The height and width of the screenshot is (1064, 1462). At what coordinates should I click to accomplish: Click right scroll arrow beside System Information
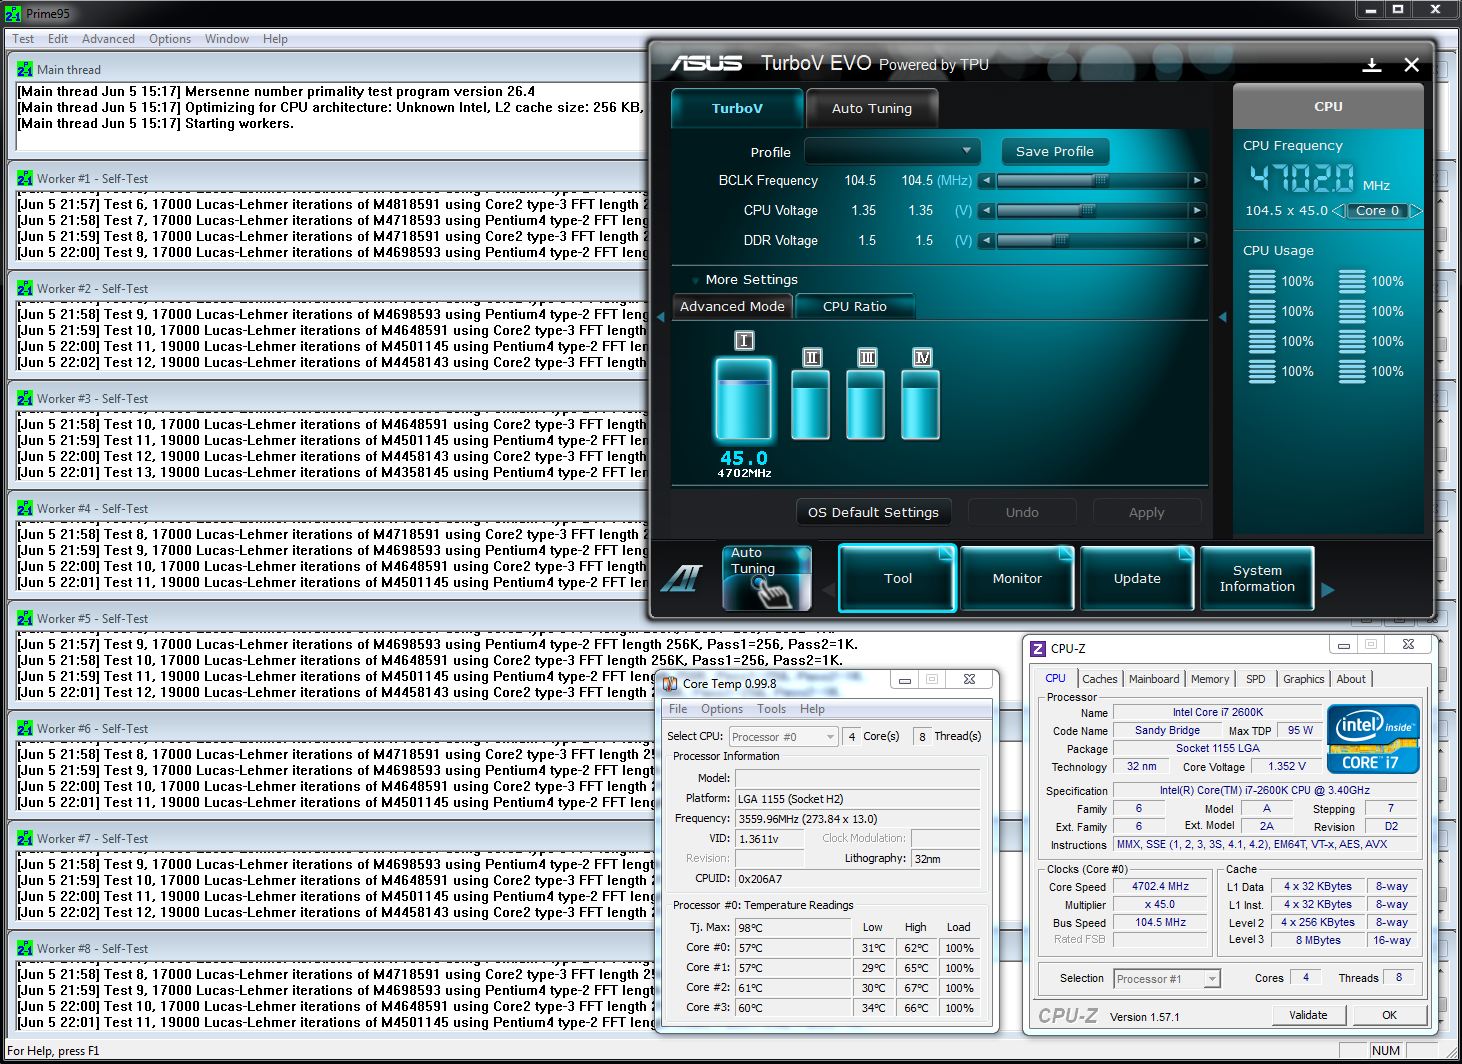pyautogui.click(x=1328, y=590)
